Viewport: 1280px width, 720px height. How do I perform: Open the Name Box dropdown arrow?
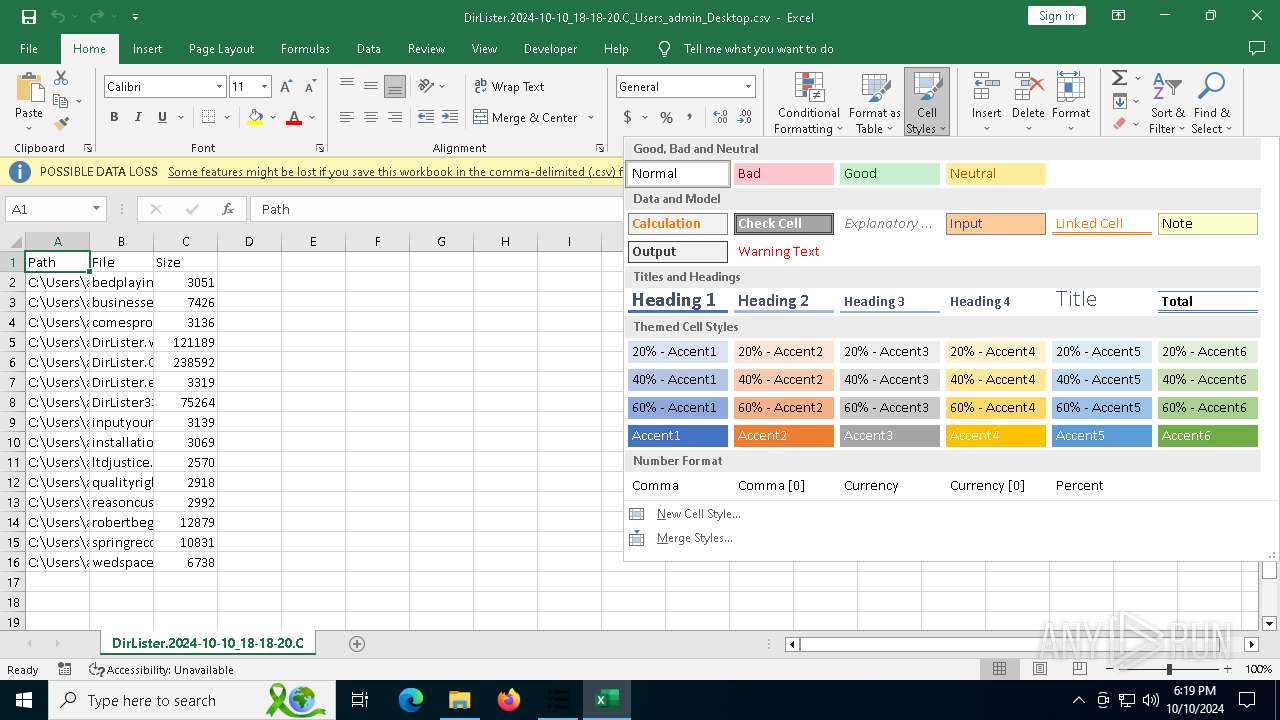pyautogui.click(x=96, y=209)
